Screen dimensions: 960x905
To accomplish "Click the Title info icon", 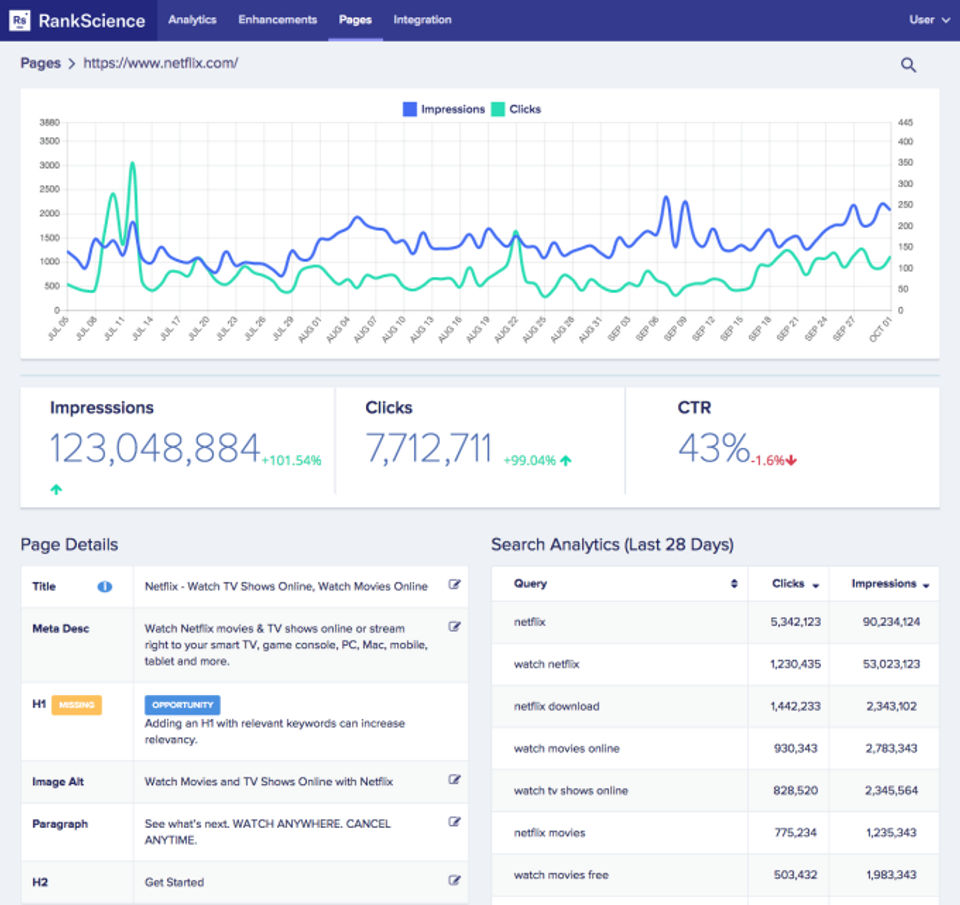I will click(105, 587).
